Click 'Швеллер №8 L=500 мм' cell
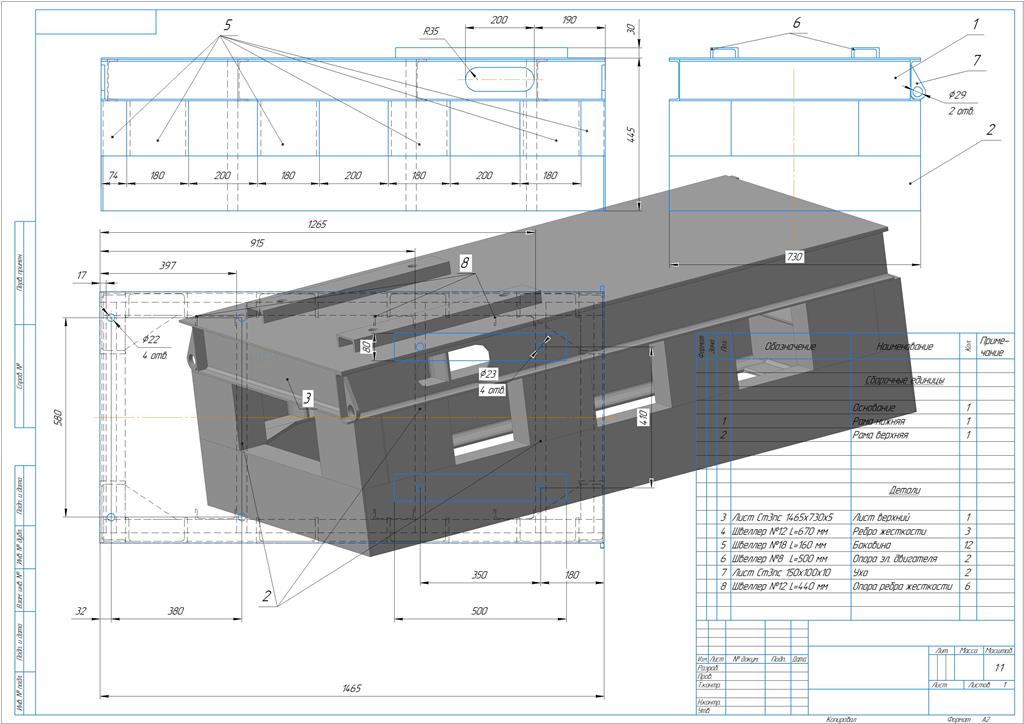The height and width of the screenshot is (724, 1024). [x=779, y=559]
